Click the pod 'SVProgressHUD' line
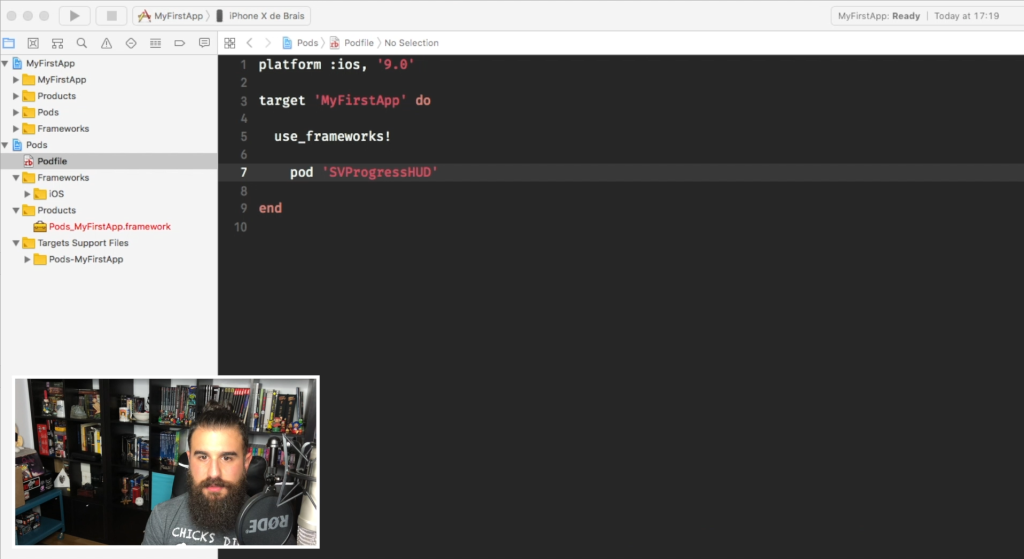The width and height of the screenshot is (1024, 559). (364, 172)
